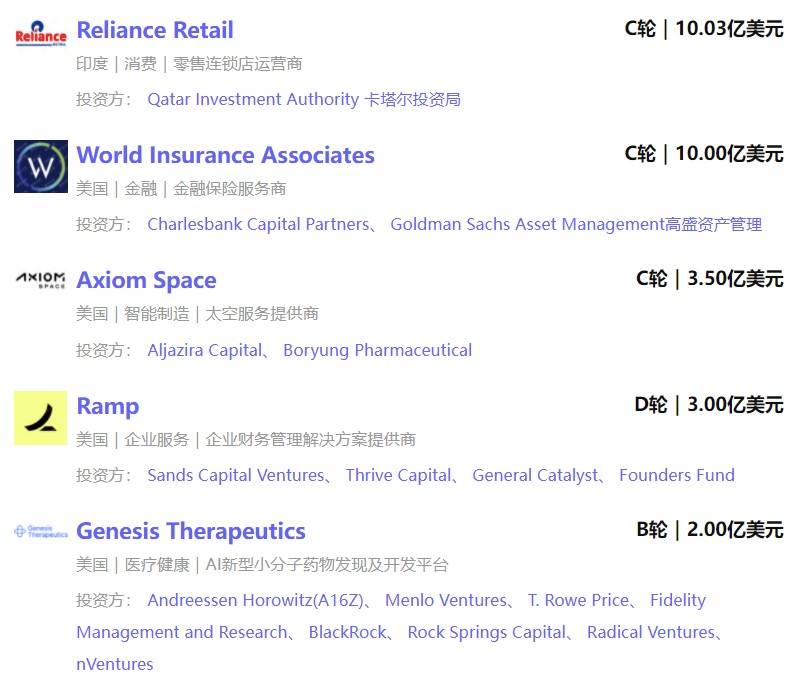
Task: Open Boryung Pharmaceutical investor page
Action: (x=377, y=350)
